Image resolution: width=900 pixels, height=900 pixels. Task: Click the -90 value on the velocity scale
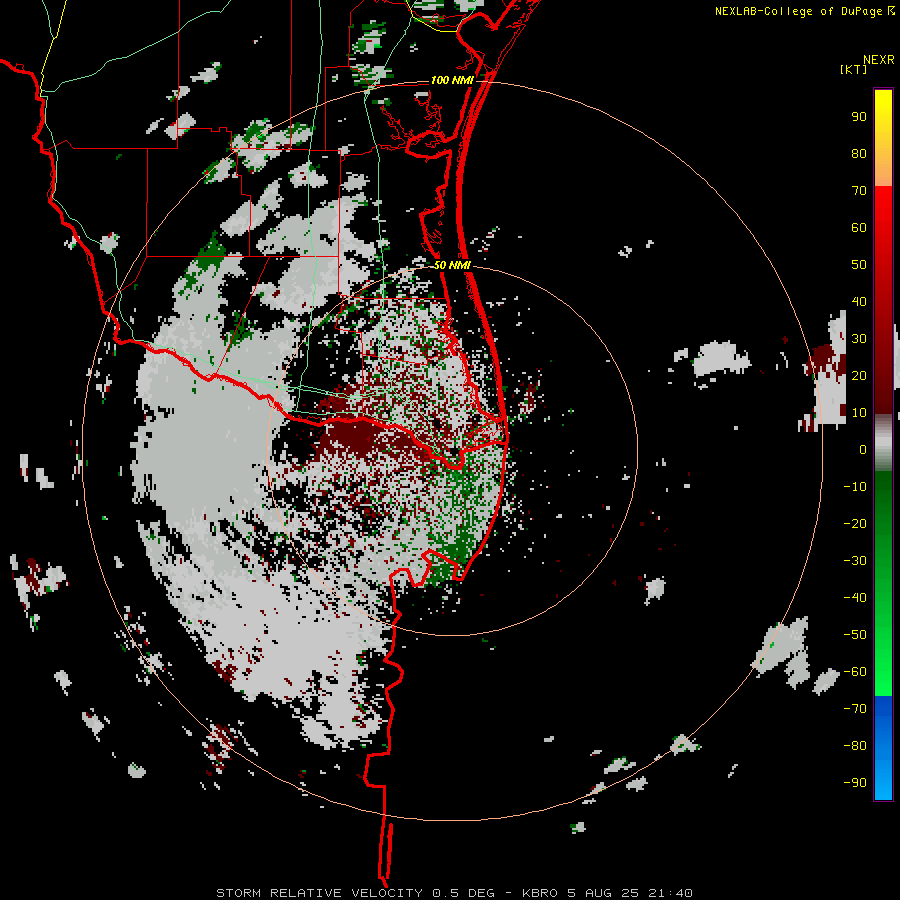pos(855,783)
